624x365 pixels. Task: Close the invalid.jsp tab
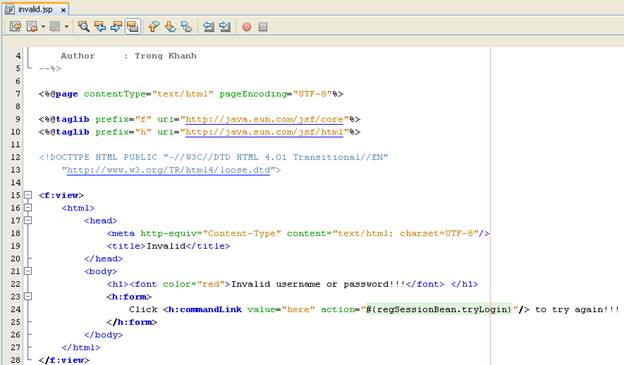pos(63,10)
